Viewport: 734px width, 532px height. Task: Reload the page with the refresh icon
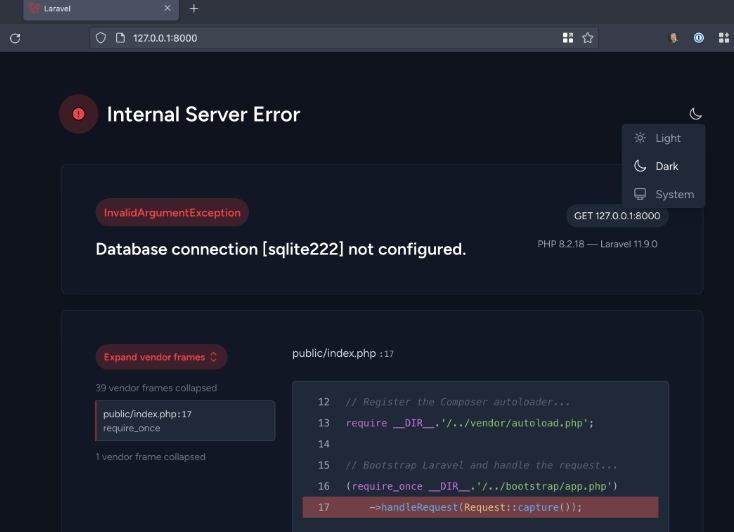[15, 38]
